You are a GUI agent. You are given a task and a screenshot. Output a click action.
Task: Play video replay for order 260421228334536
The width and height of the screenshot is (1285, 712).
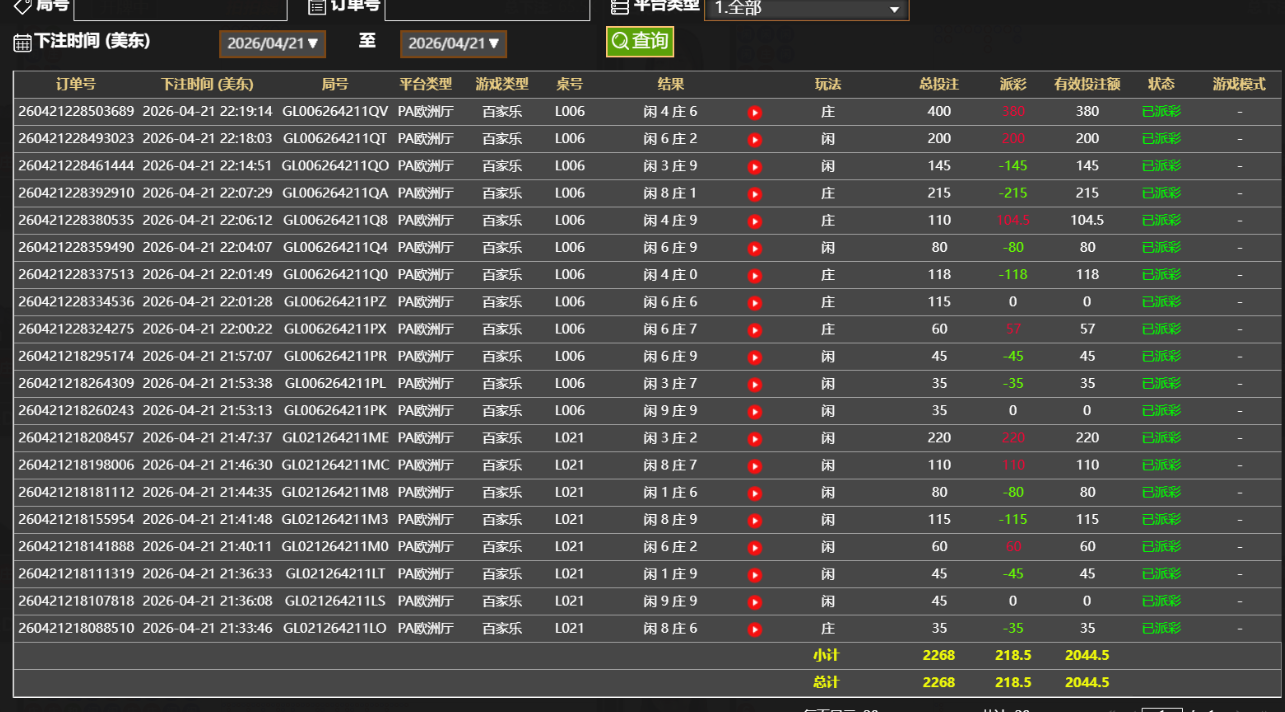(755, 302)
